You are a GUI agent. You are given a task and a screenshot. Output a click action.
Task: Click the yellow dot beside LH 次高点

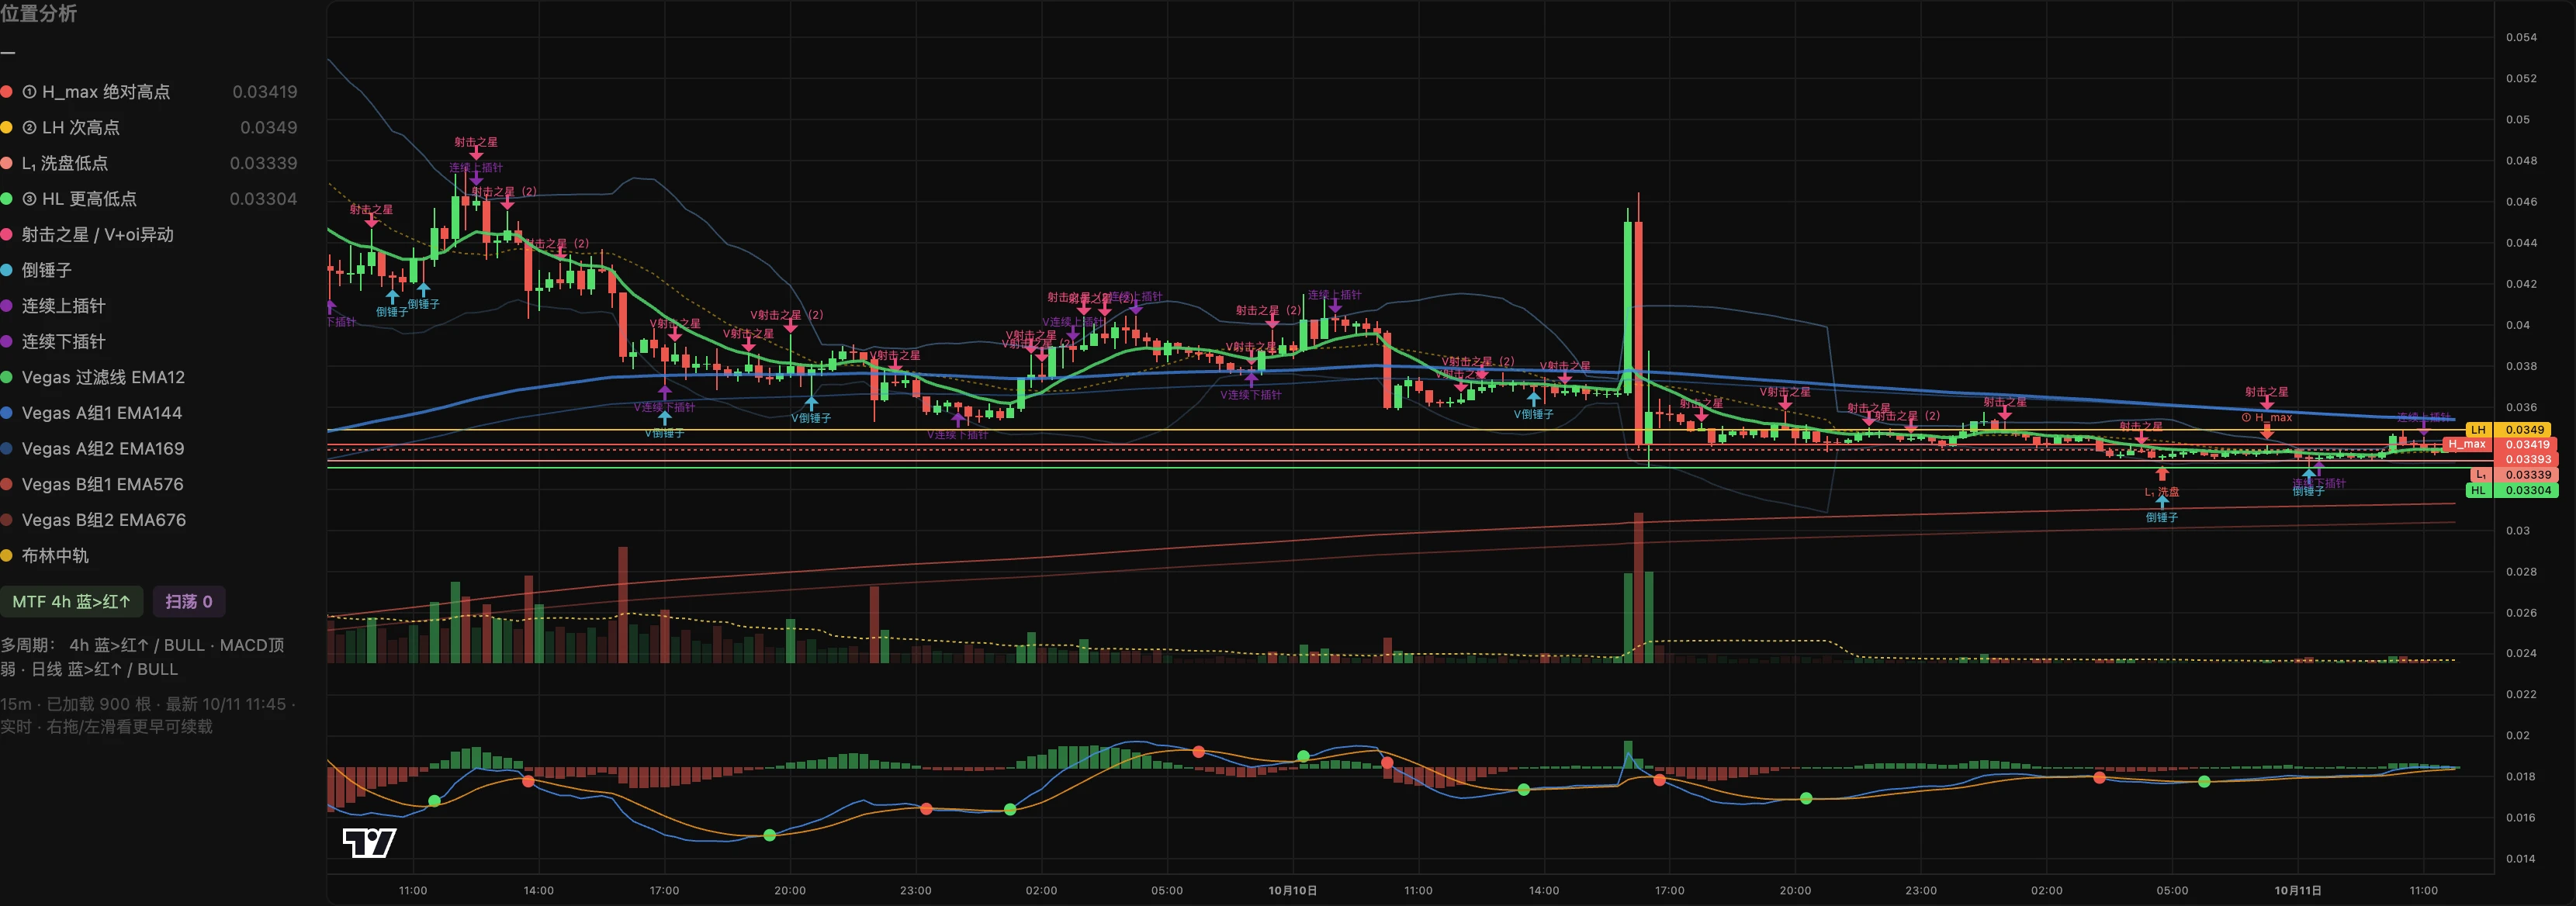[6, 128]
